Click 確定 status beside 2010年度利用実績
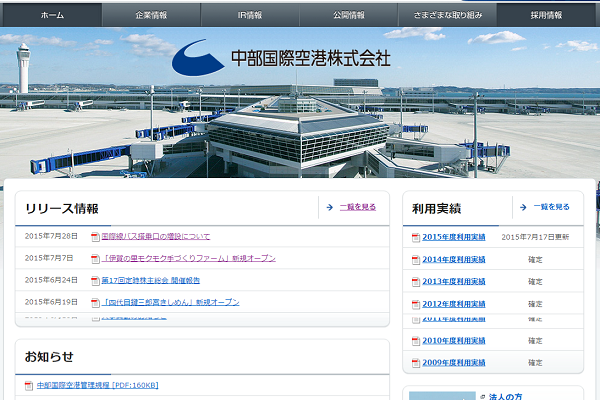Screen dimensions: 600x400 [535, 341]
